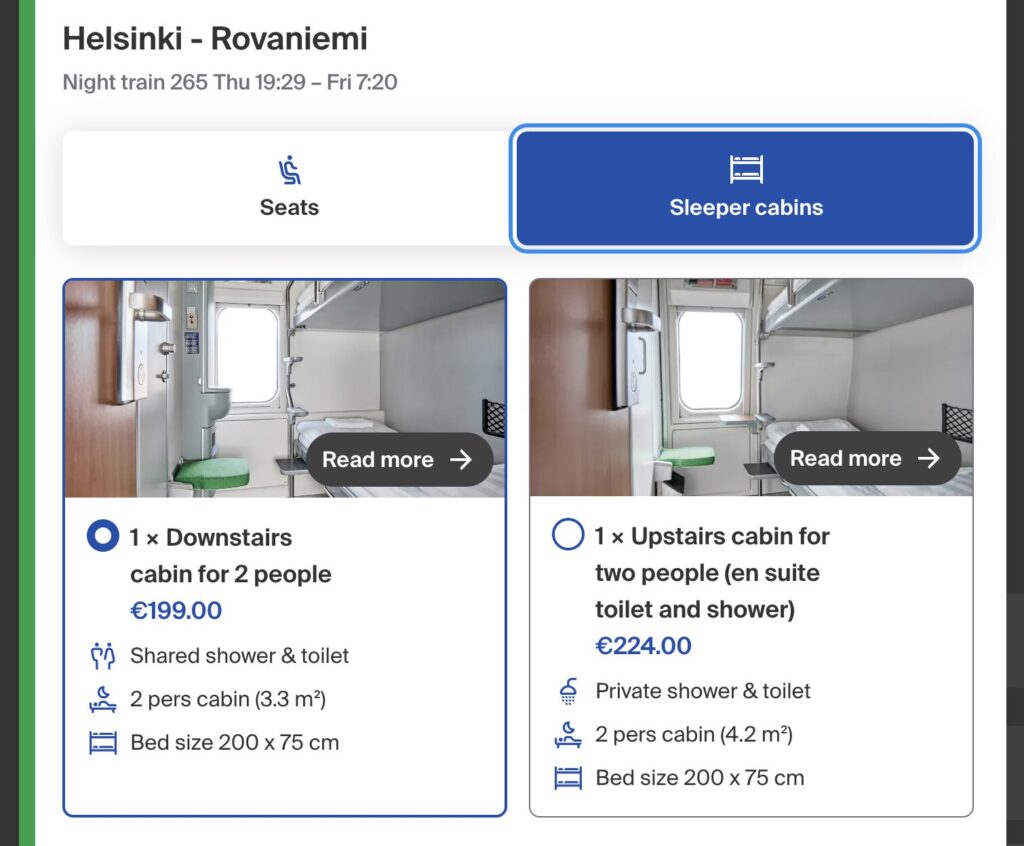Click the Upstairs cabin bed size icon

[x=568, y=778]
